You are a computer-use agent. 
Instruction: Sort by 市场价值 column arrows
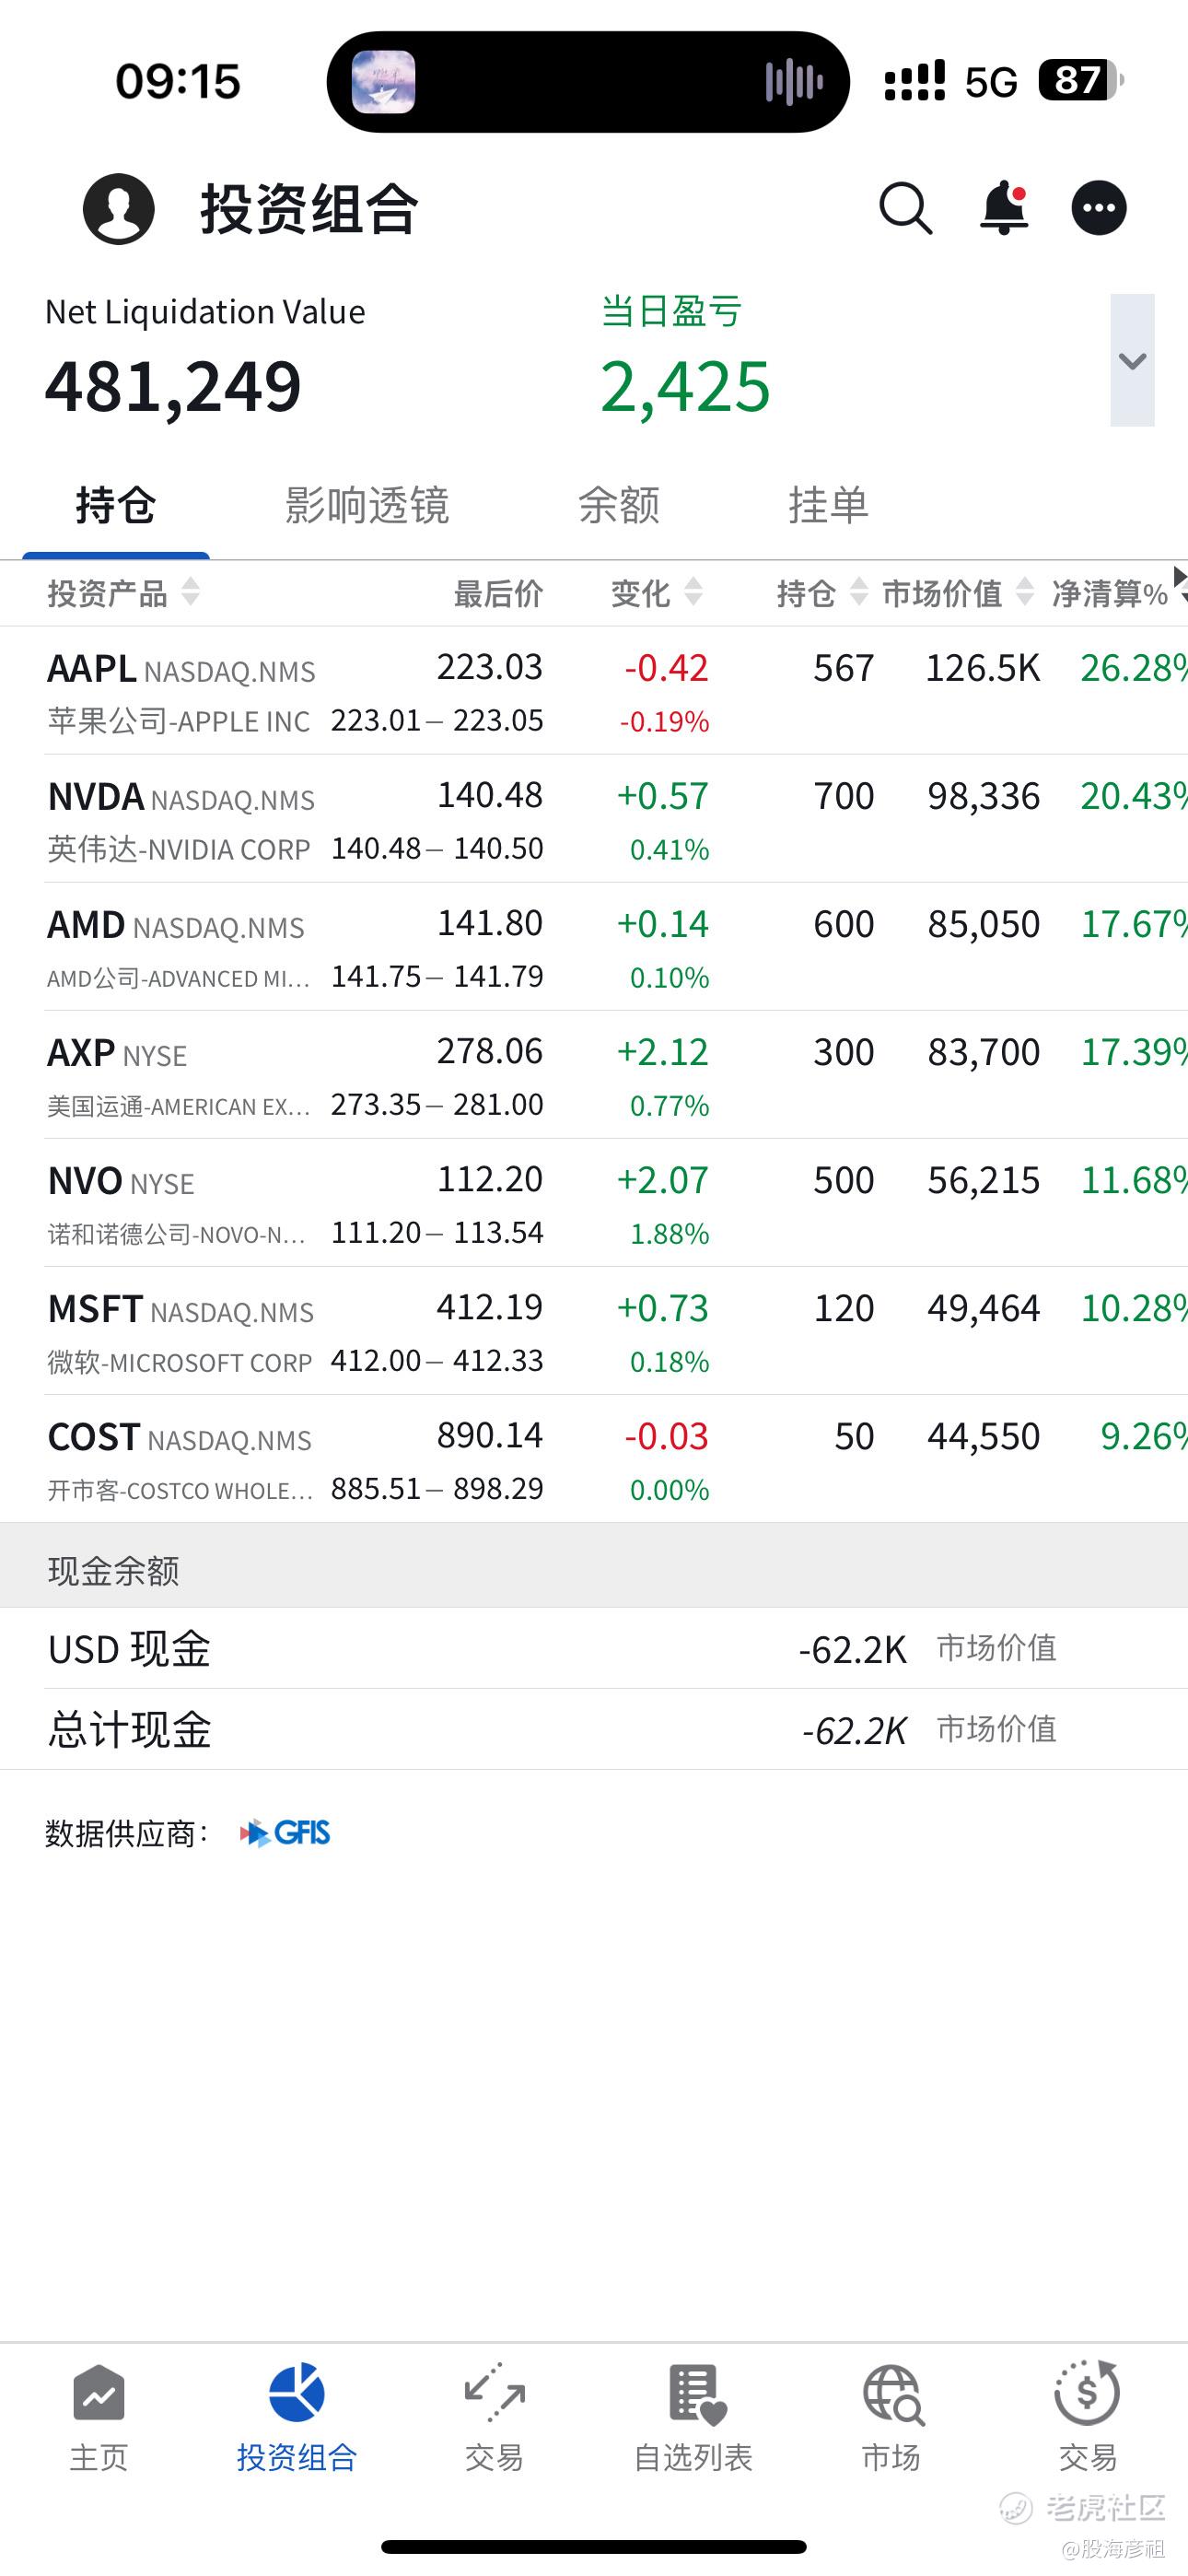1024,592
